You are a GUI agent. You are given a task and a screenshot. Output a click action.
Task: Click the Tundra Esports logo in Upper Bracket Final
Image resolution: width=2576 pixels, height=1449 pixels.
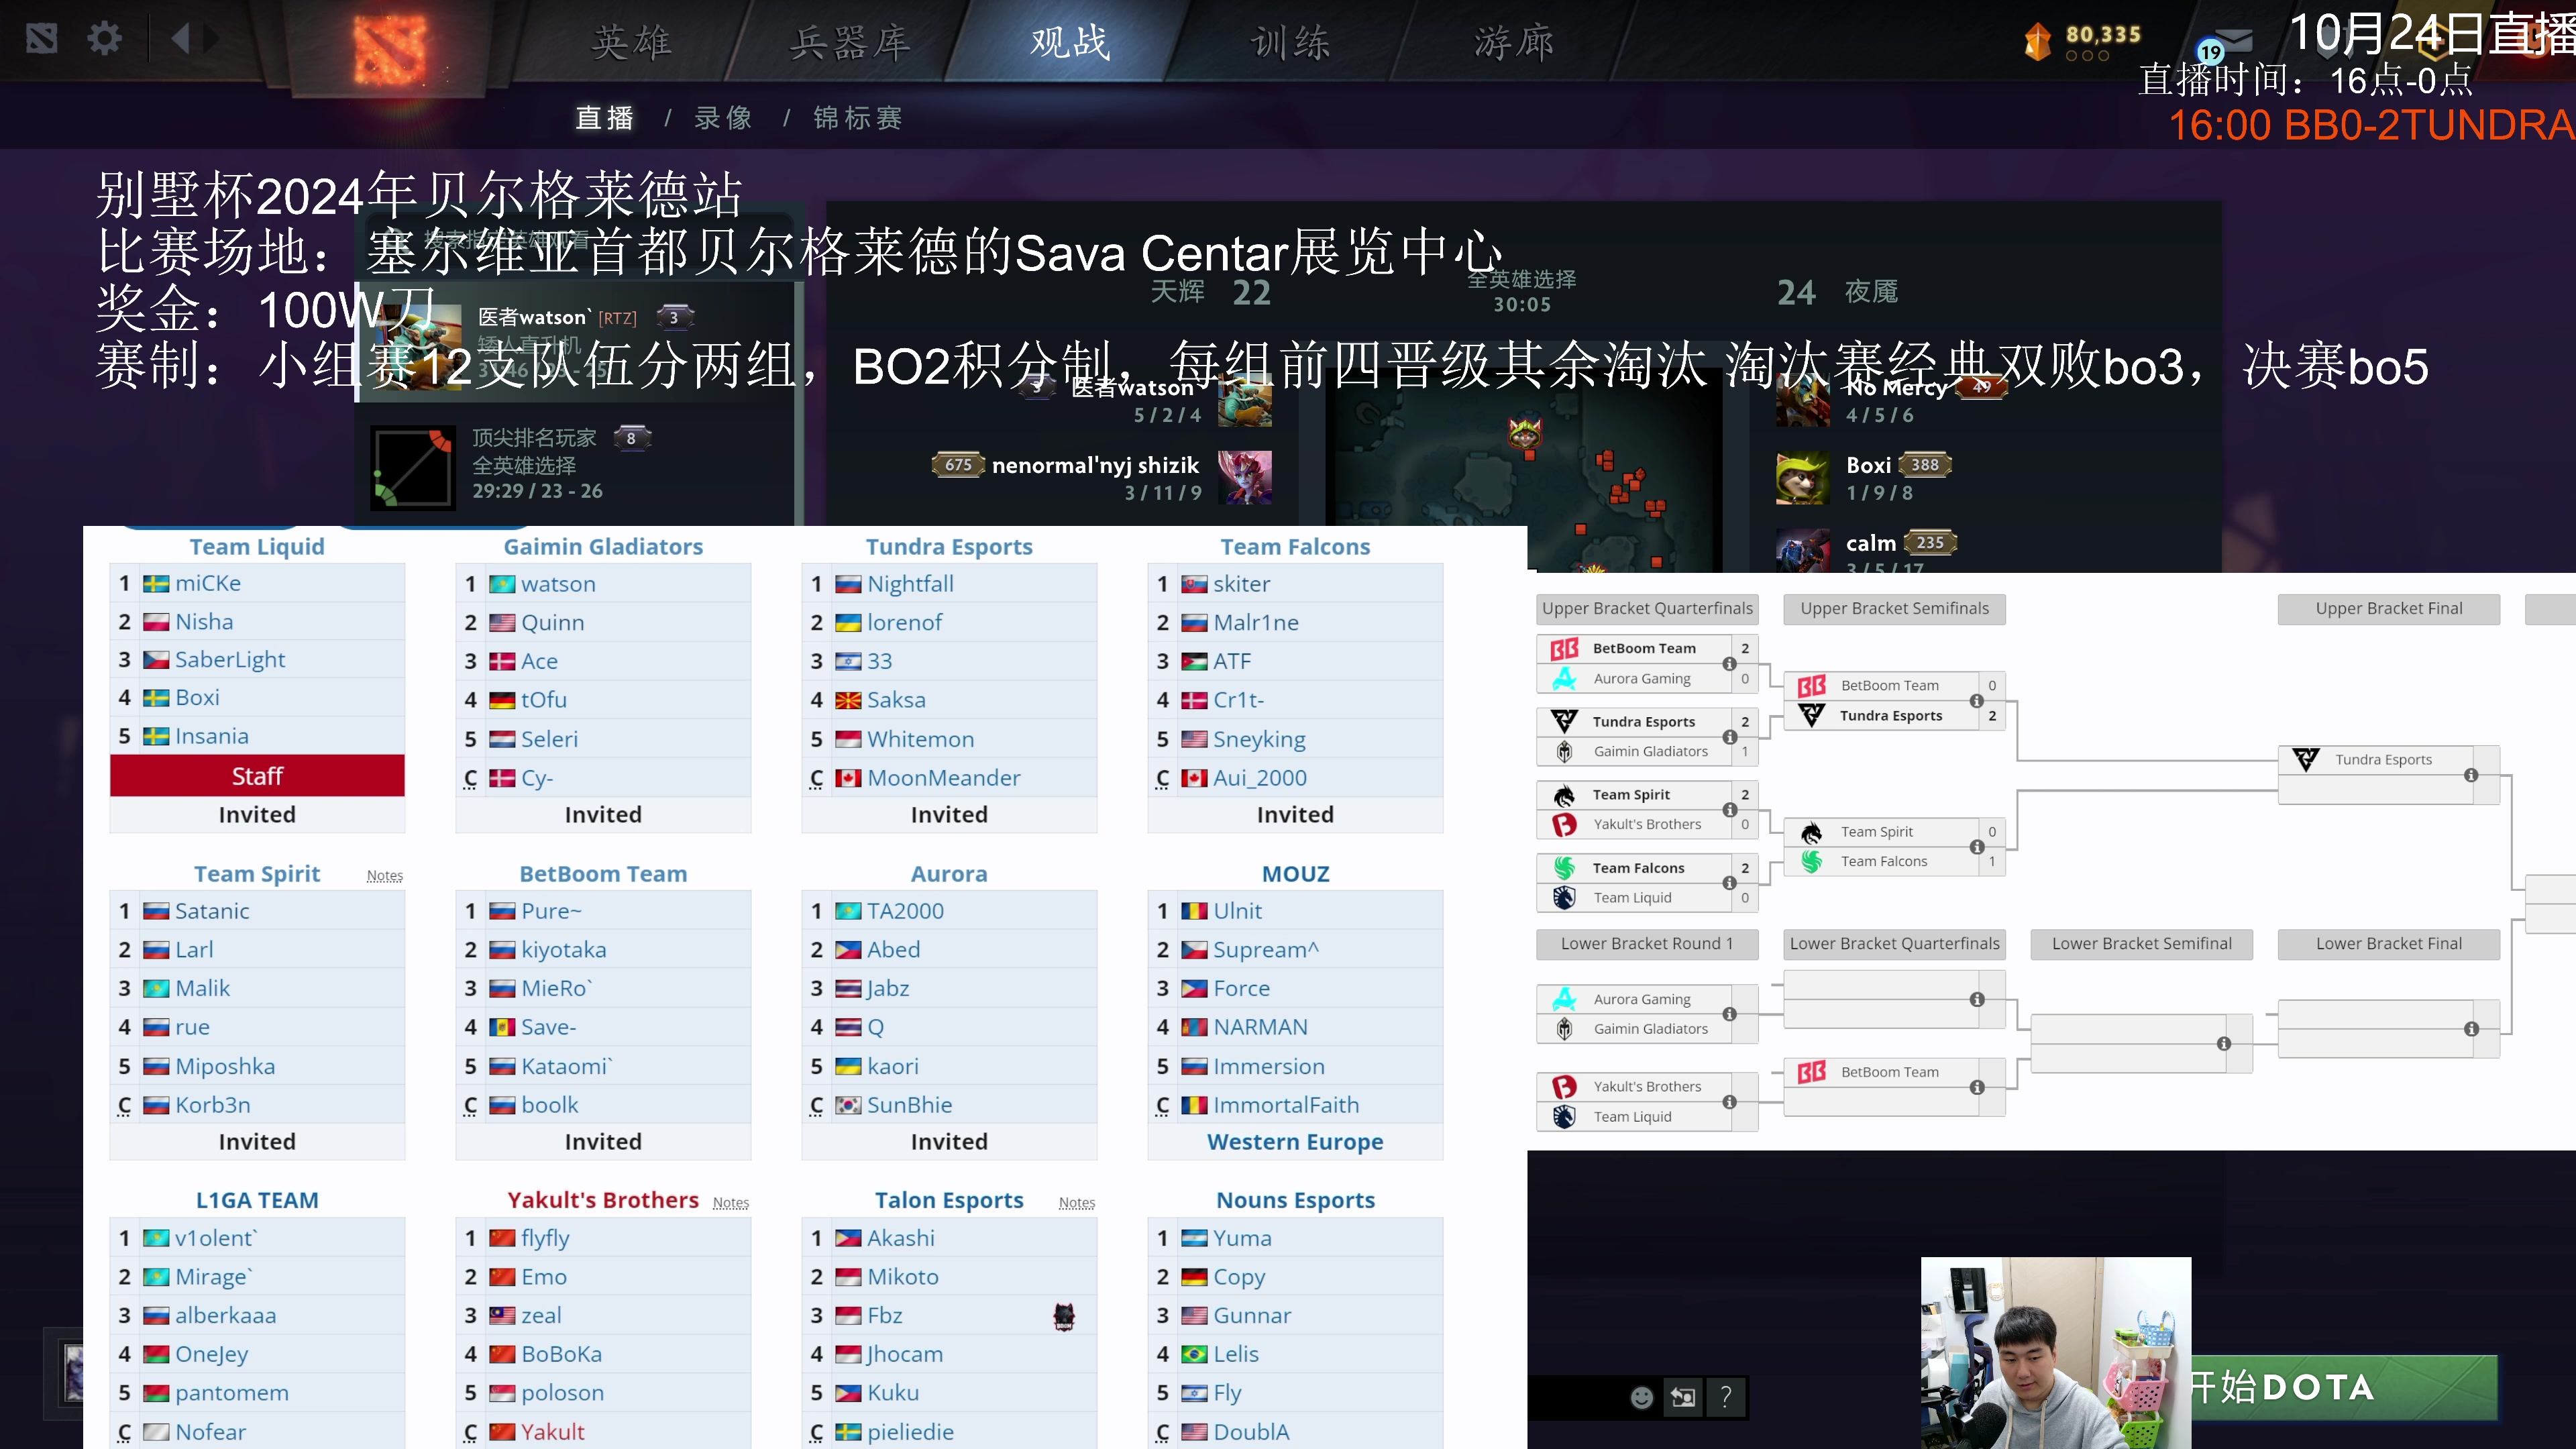click(x=2305, y=759)
